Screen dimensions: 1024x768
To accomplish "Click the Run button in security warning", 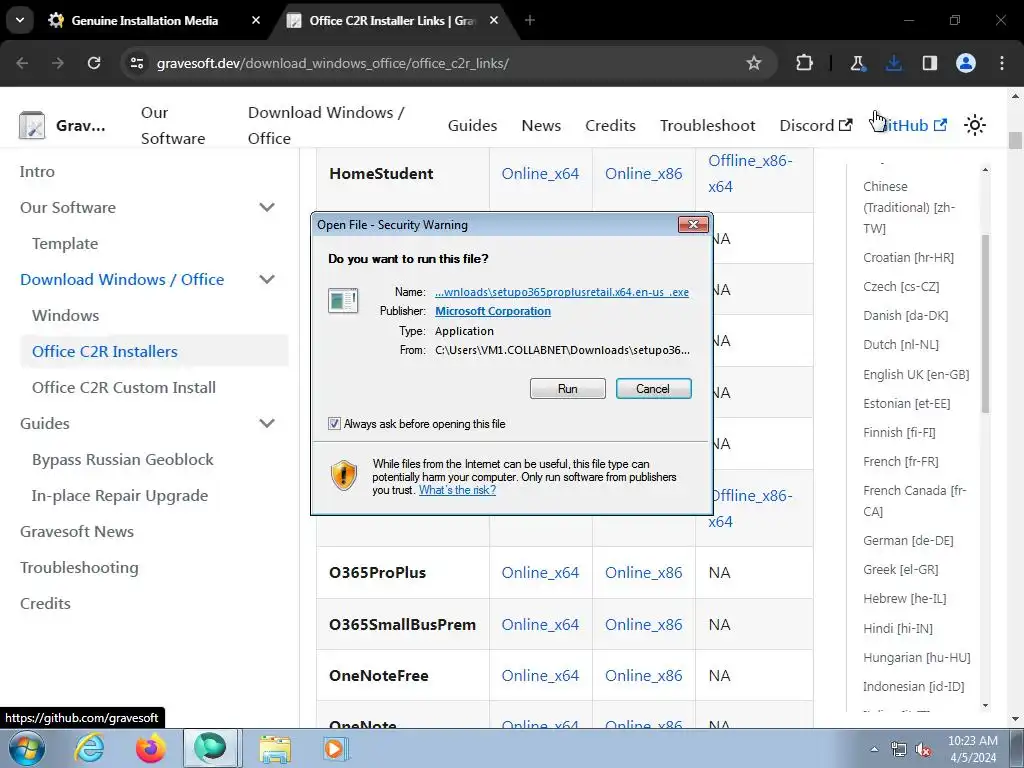I will pos(568,389).
